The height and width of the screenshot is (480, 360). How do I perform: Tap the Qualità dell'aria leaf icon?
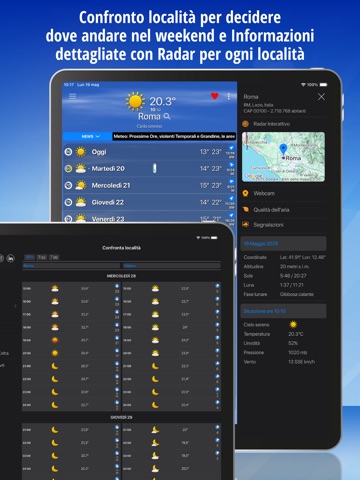(246, 210)
